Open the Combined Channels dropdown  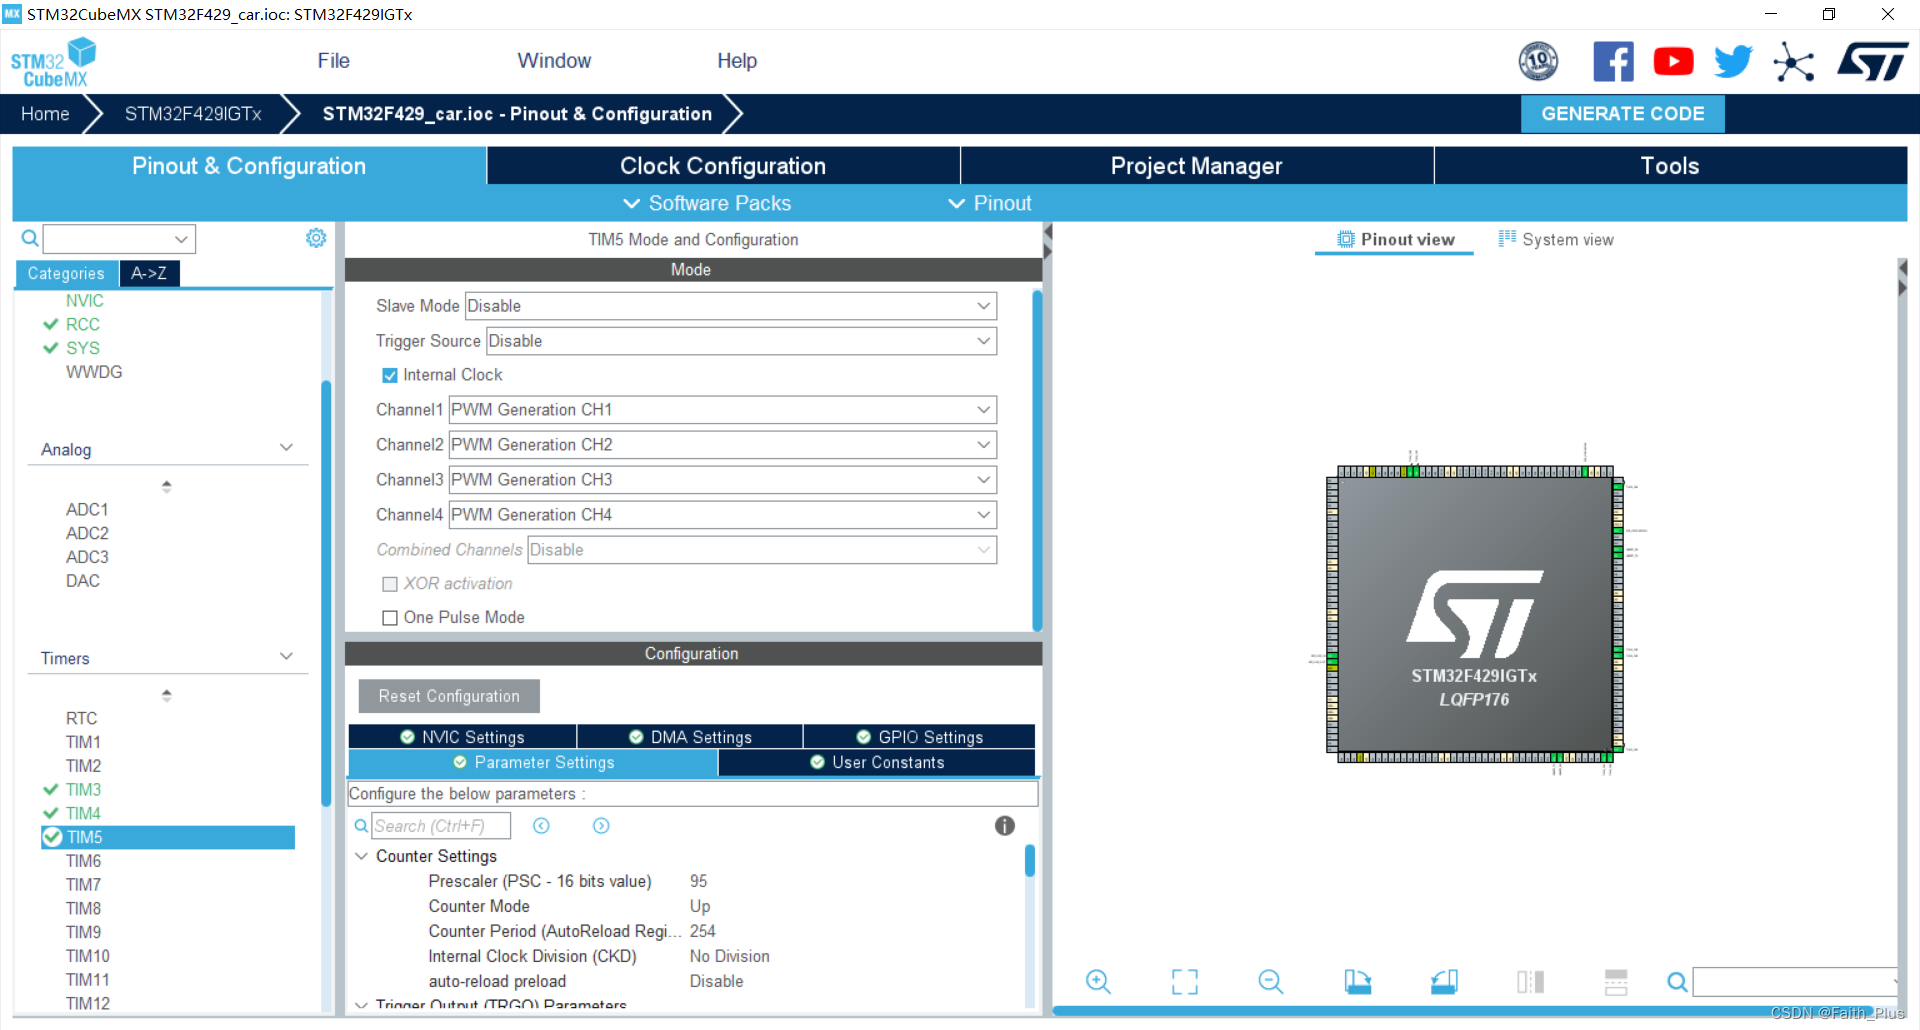point(762,550)
